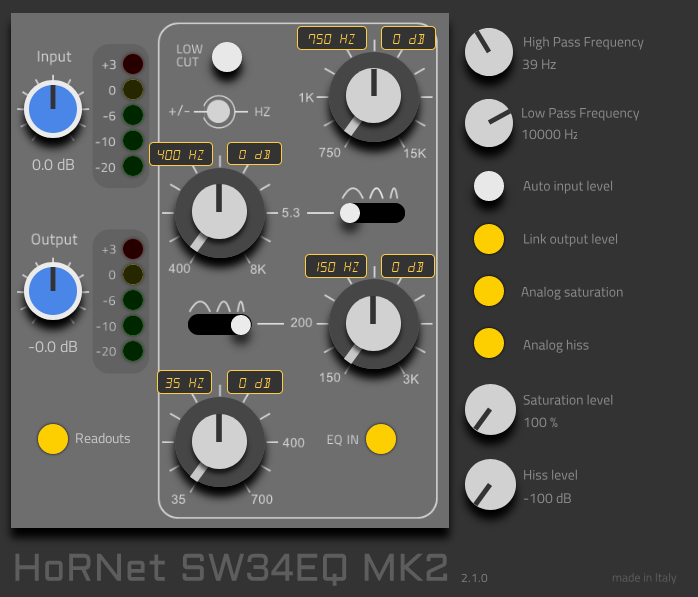Toggle the +/- HZ frequency shift button

tap(219, 111)
